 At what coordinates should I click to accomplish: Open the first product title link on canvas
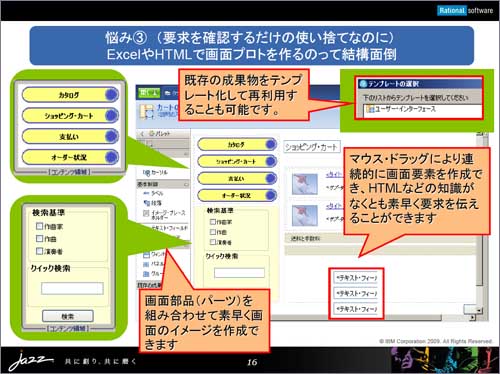point(334,174)
